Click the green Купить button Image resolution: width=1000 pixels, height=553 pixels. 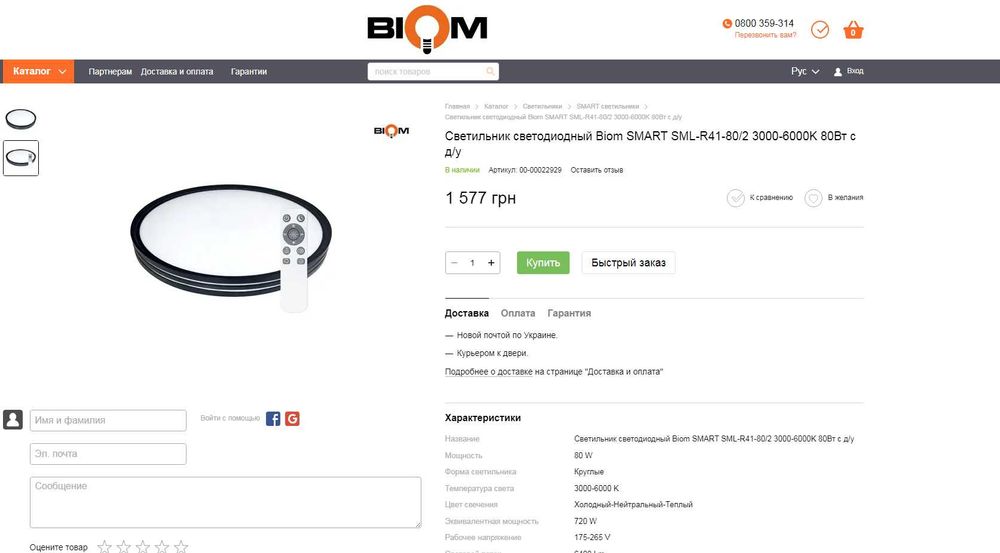point(543,263)
